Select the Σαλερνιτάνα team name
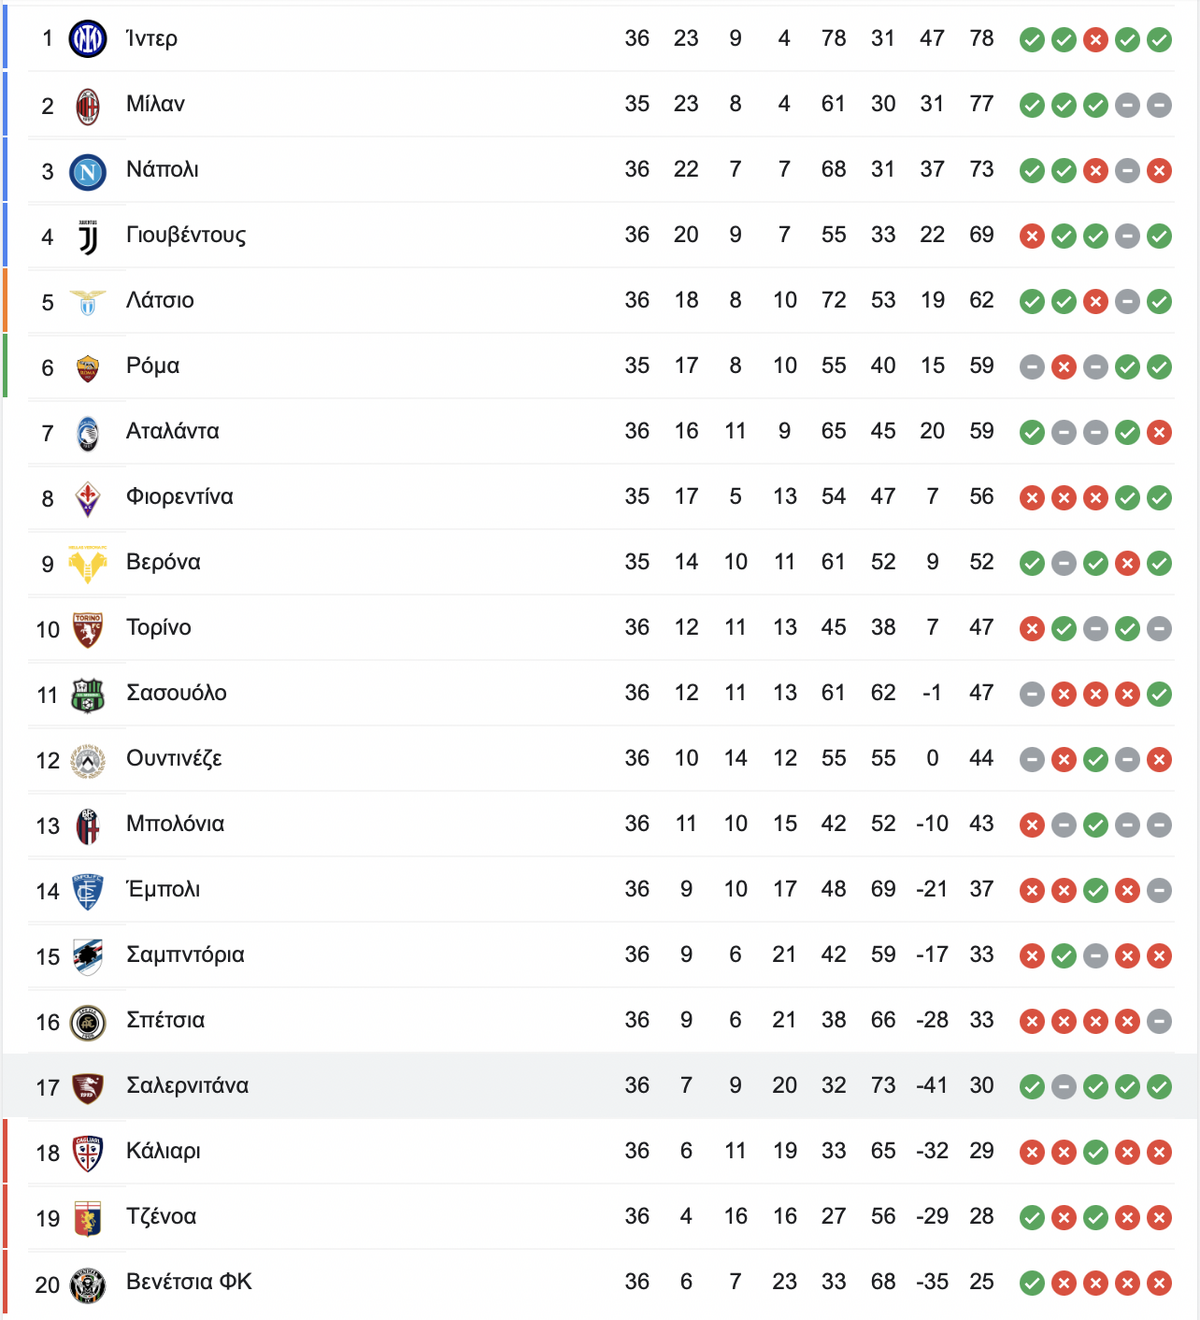Screen dimensions: 1200x1320 187,1085
